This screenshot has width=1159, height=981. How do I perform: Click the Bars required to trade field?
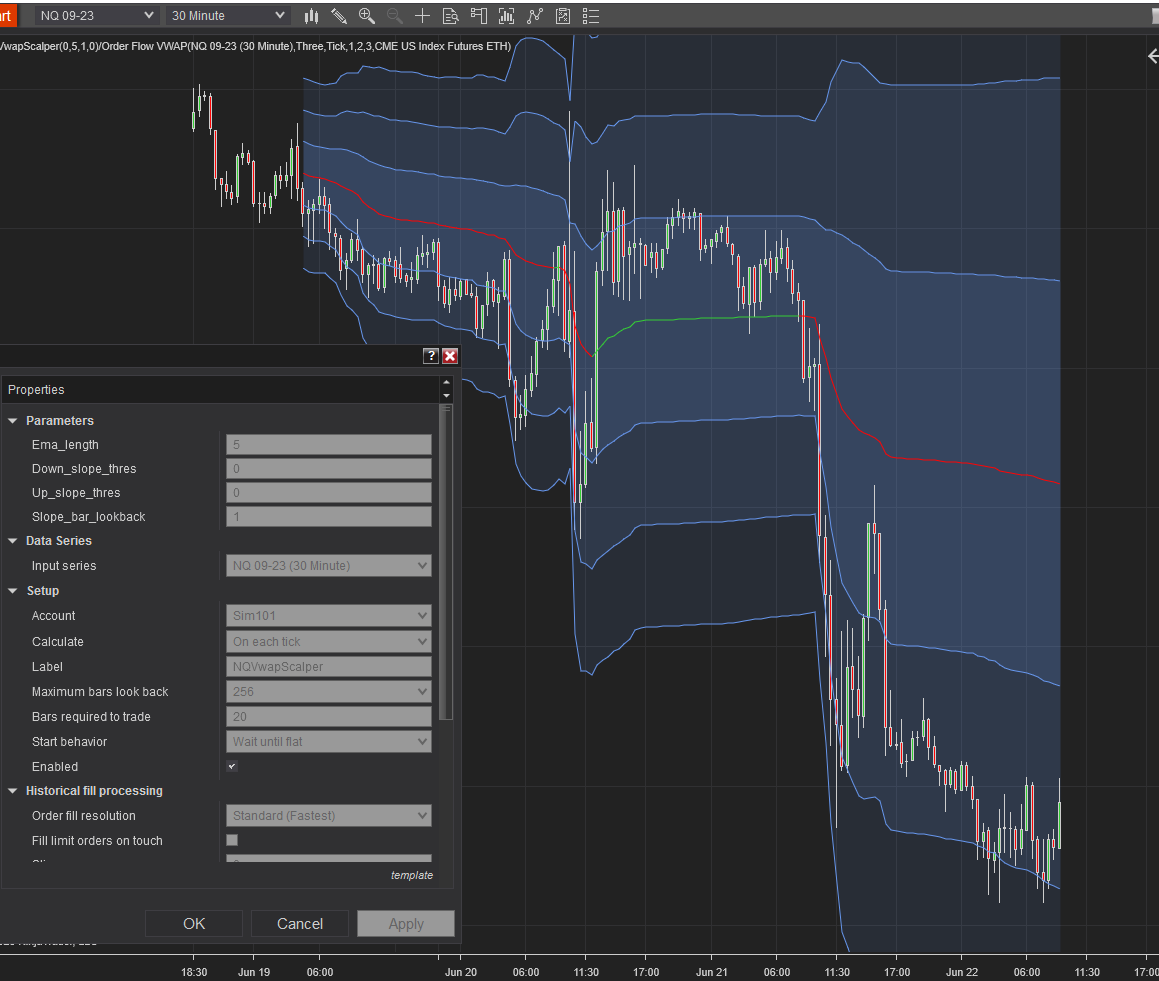(328, 716)
